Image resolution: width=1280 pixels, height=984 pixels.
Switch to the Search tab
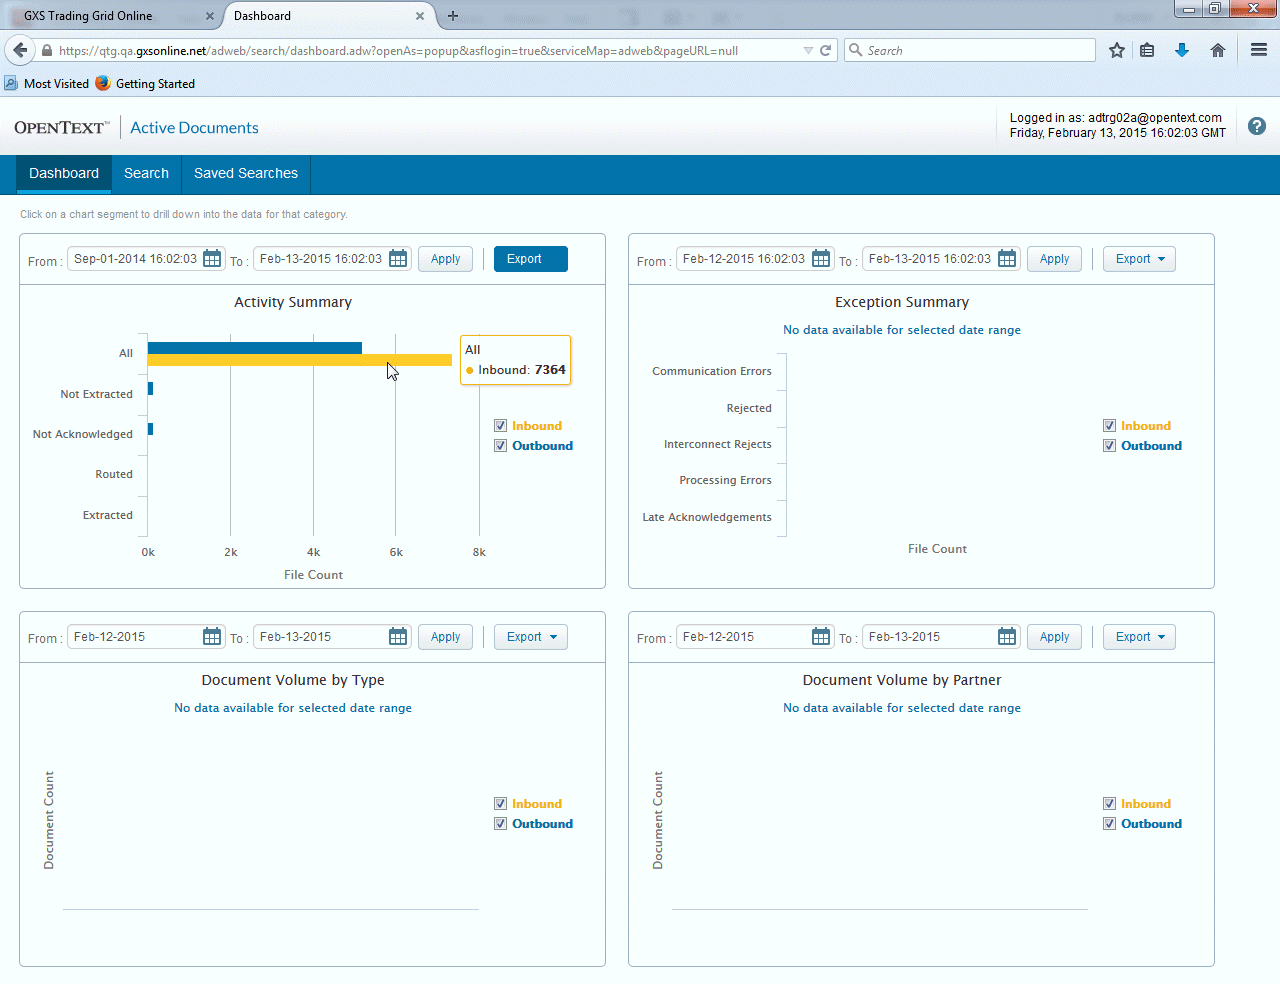pyautogui.click(x=146, y=173)
